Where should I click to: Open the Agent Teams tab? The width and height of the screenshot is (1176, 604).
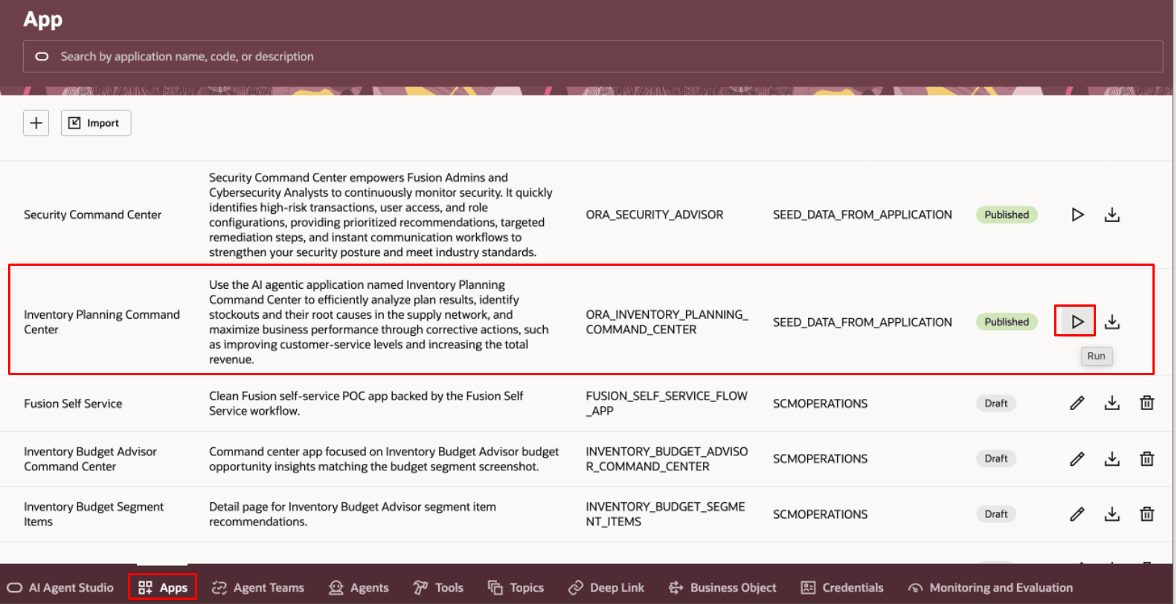[x=258, y=587]
